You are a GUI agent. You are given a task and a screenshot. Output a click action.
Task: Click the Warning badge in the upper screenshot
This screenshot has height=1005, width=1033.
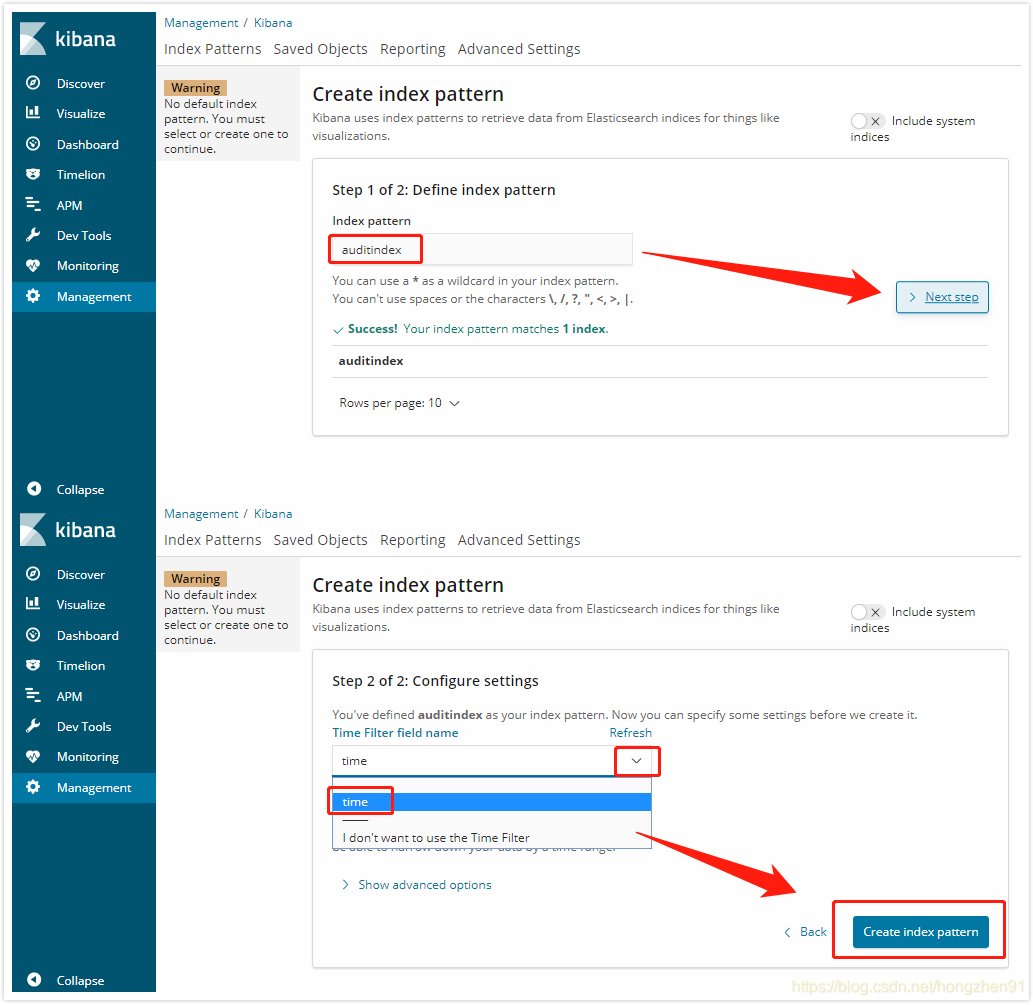[x=196, y=88]
